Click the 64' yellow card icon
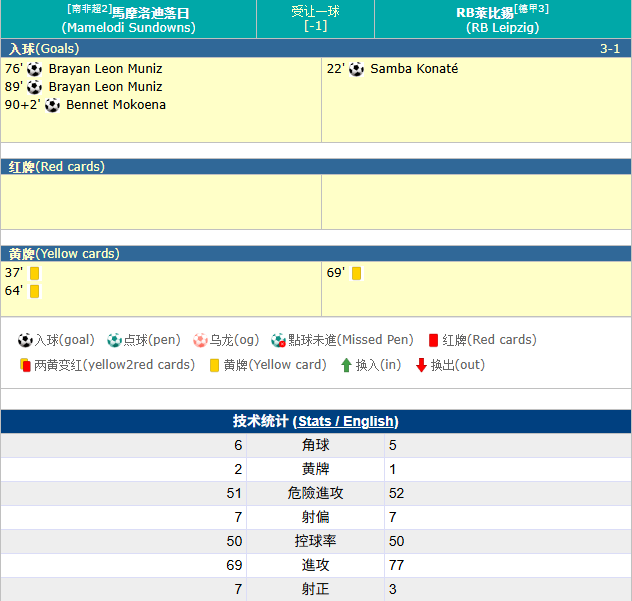Image resolution: width=632 pixels, height=601 pixels. 35,291
